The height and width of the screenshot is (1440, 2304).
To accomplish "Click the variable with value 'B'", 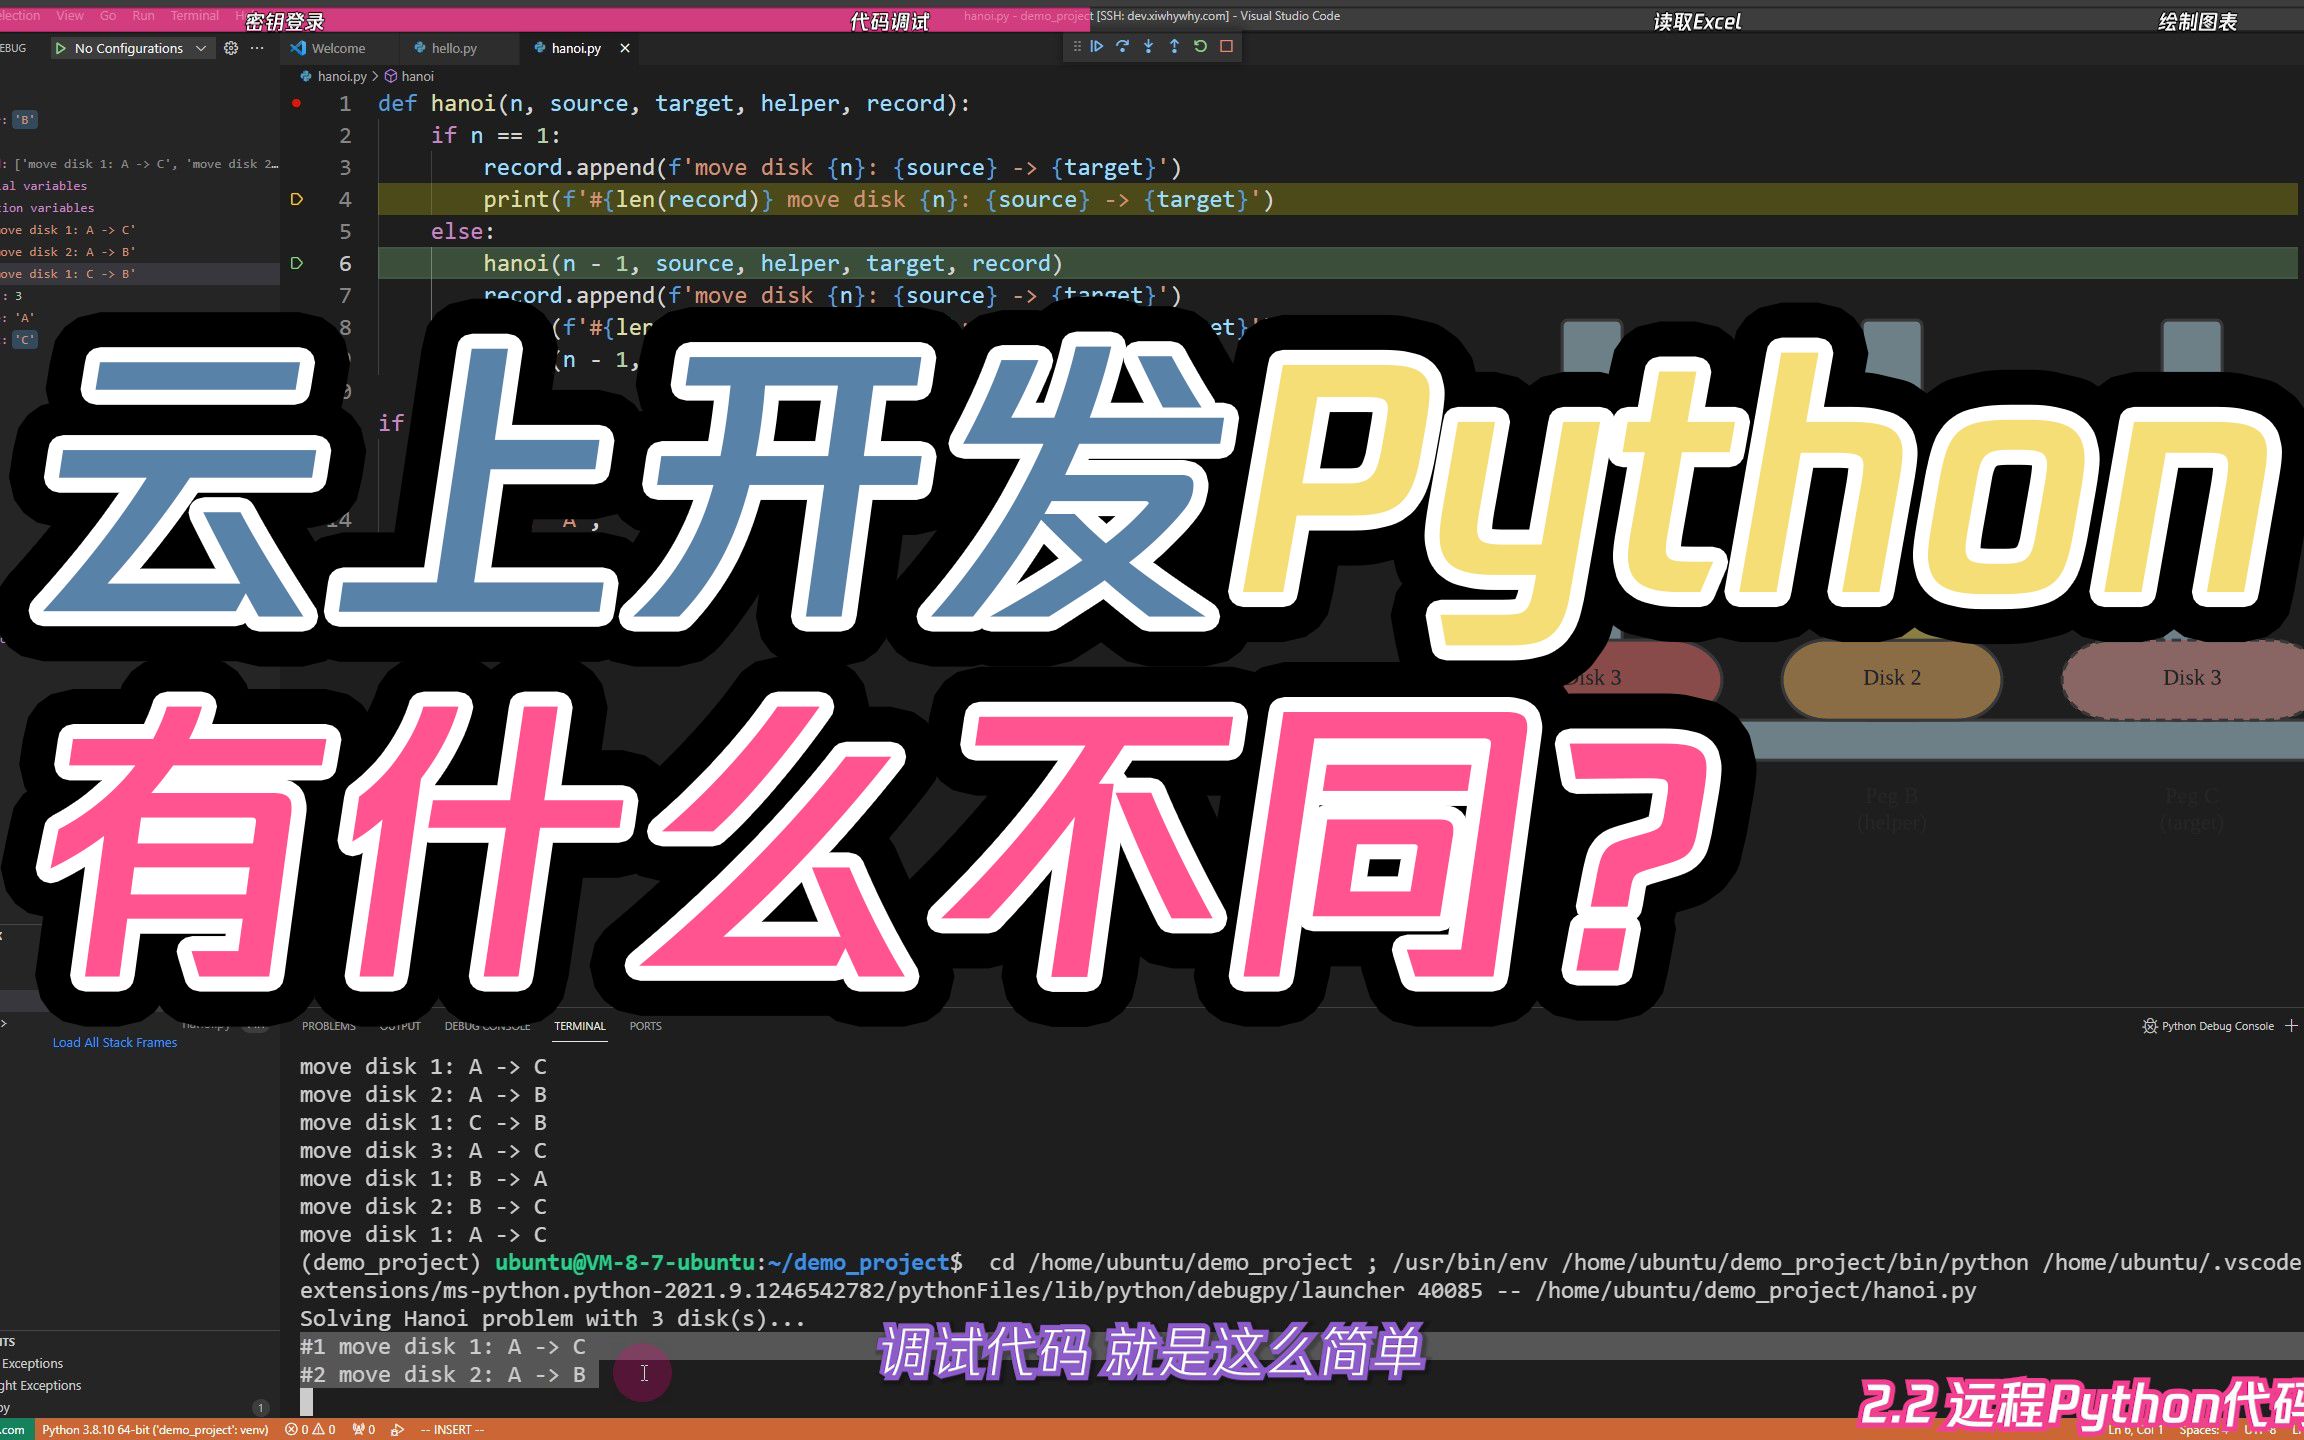I will 24,120.
